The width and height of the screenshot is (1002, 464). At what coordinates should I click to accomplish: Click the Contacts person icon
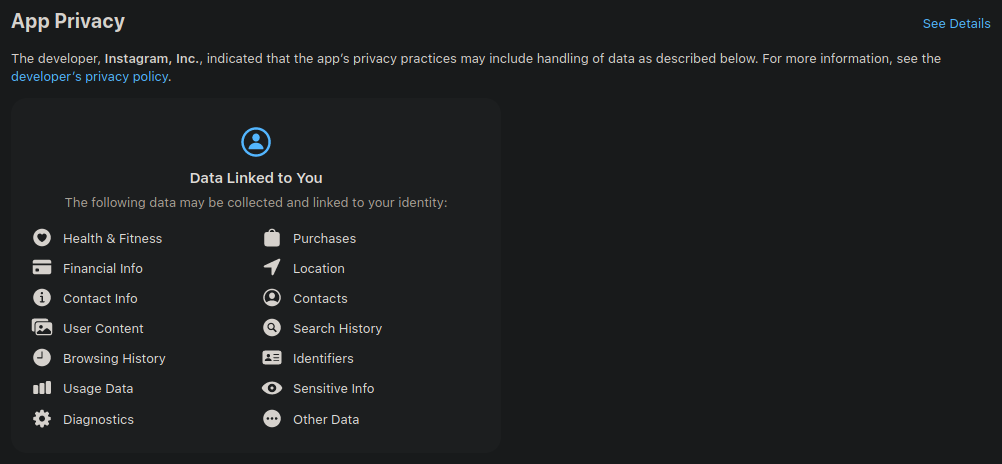[271, 298]
